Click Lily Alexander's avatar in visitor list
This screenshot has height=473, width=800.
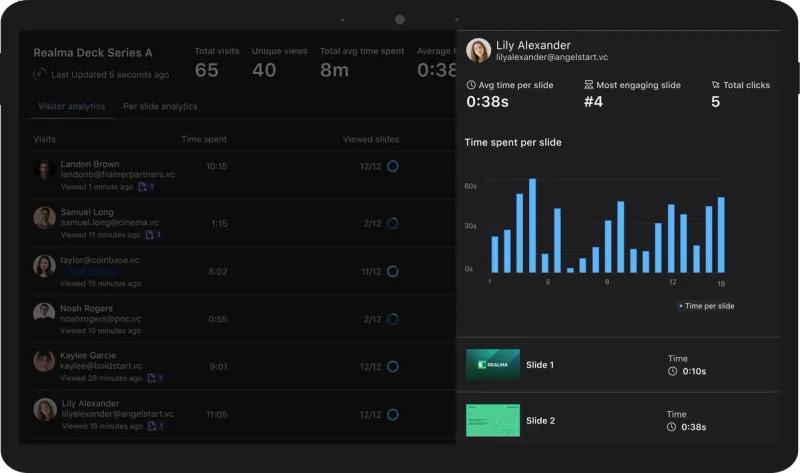click(x=44, y=409)
